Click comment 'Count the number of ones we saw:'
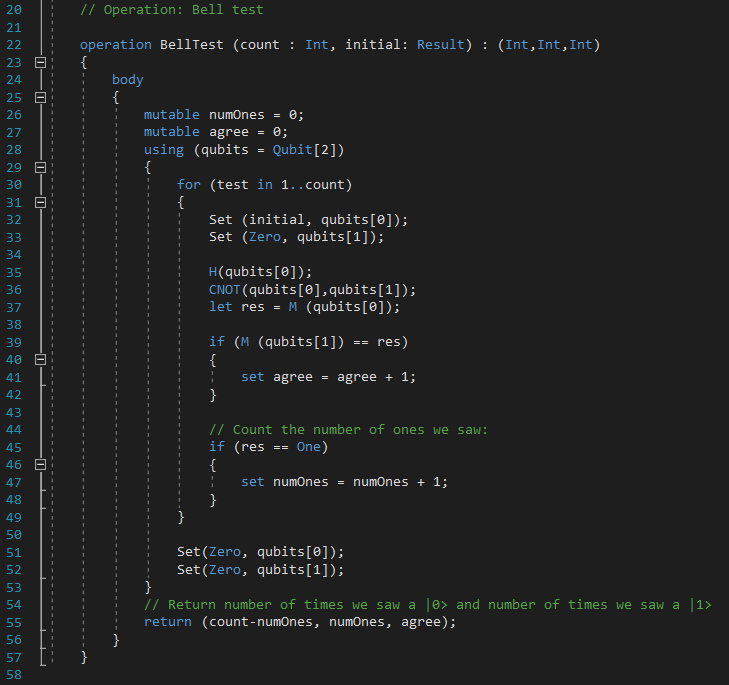This screenshot has height=685, width=729. click(x=360, y=430)
